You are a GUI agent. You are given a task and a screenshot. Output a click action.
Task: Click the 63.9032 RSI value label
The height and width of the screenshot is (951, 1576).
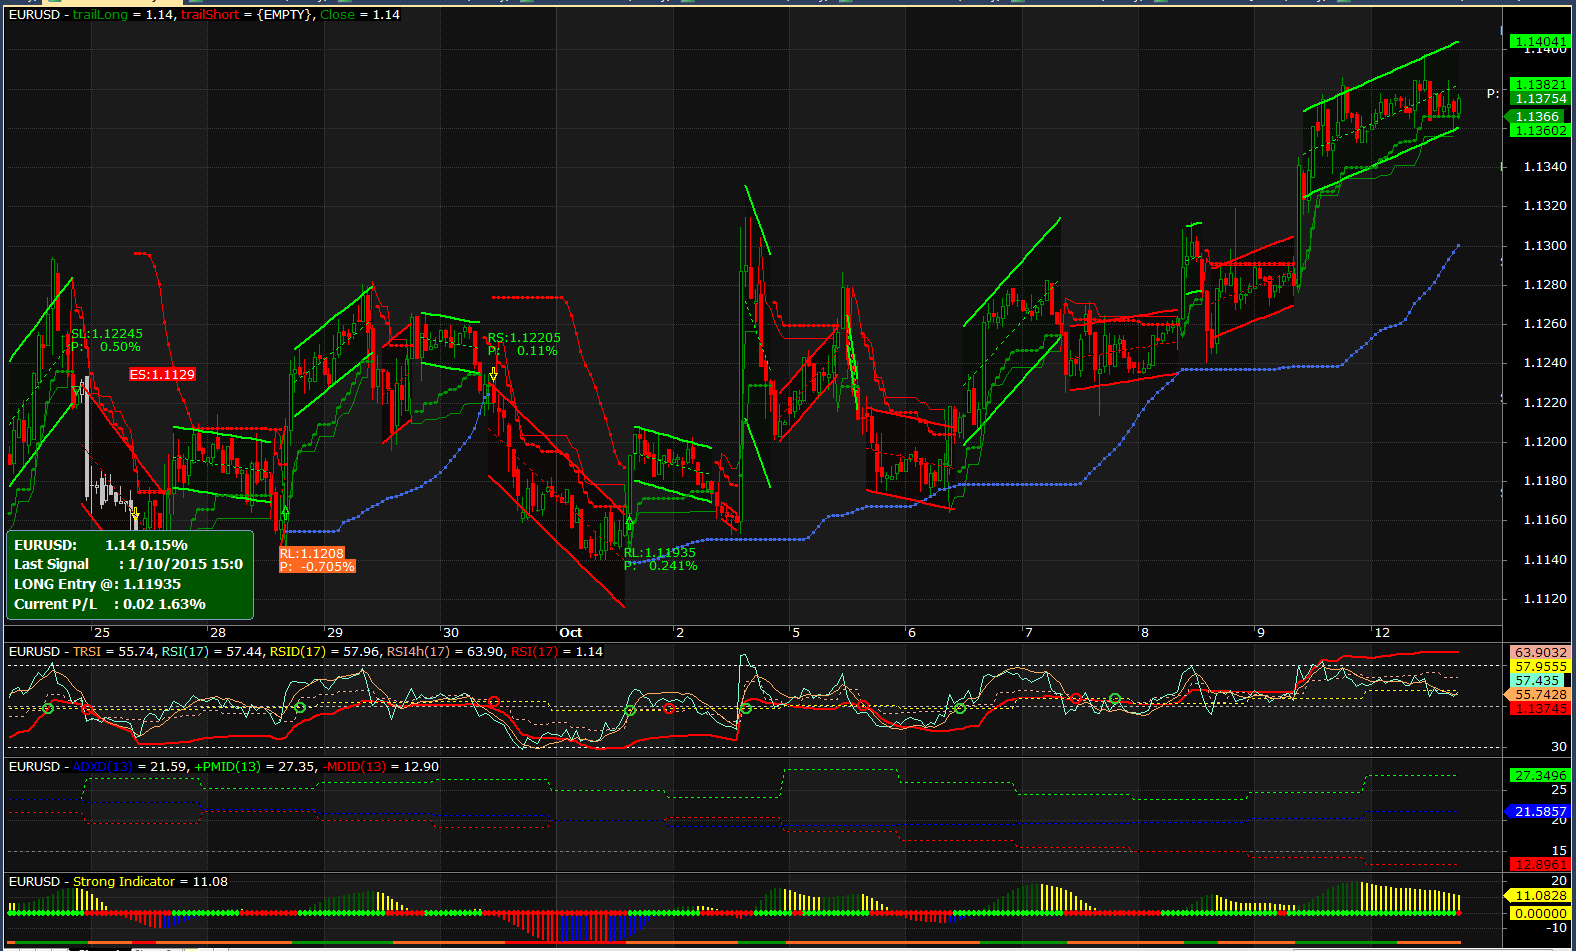[x=1541, y=653]
